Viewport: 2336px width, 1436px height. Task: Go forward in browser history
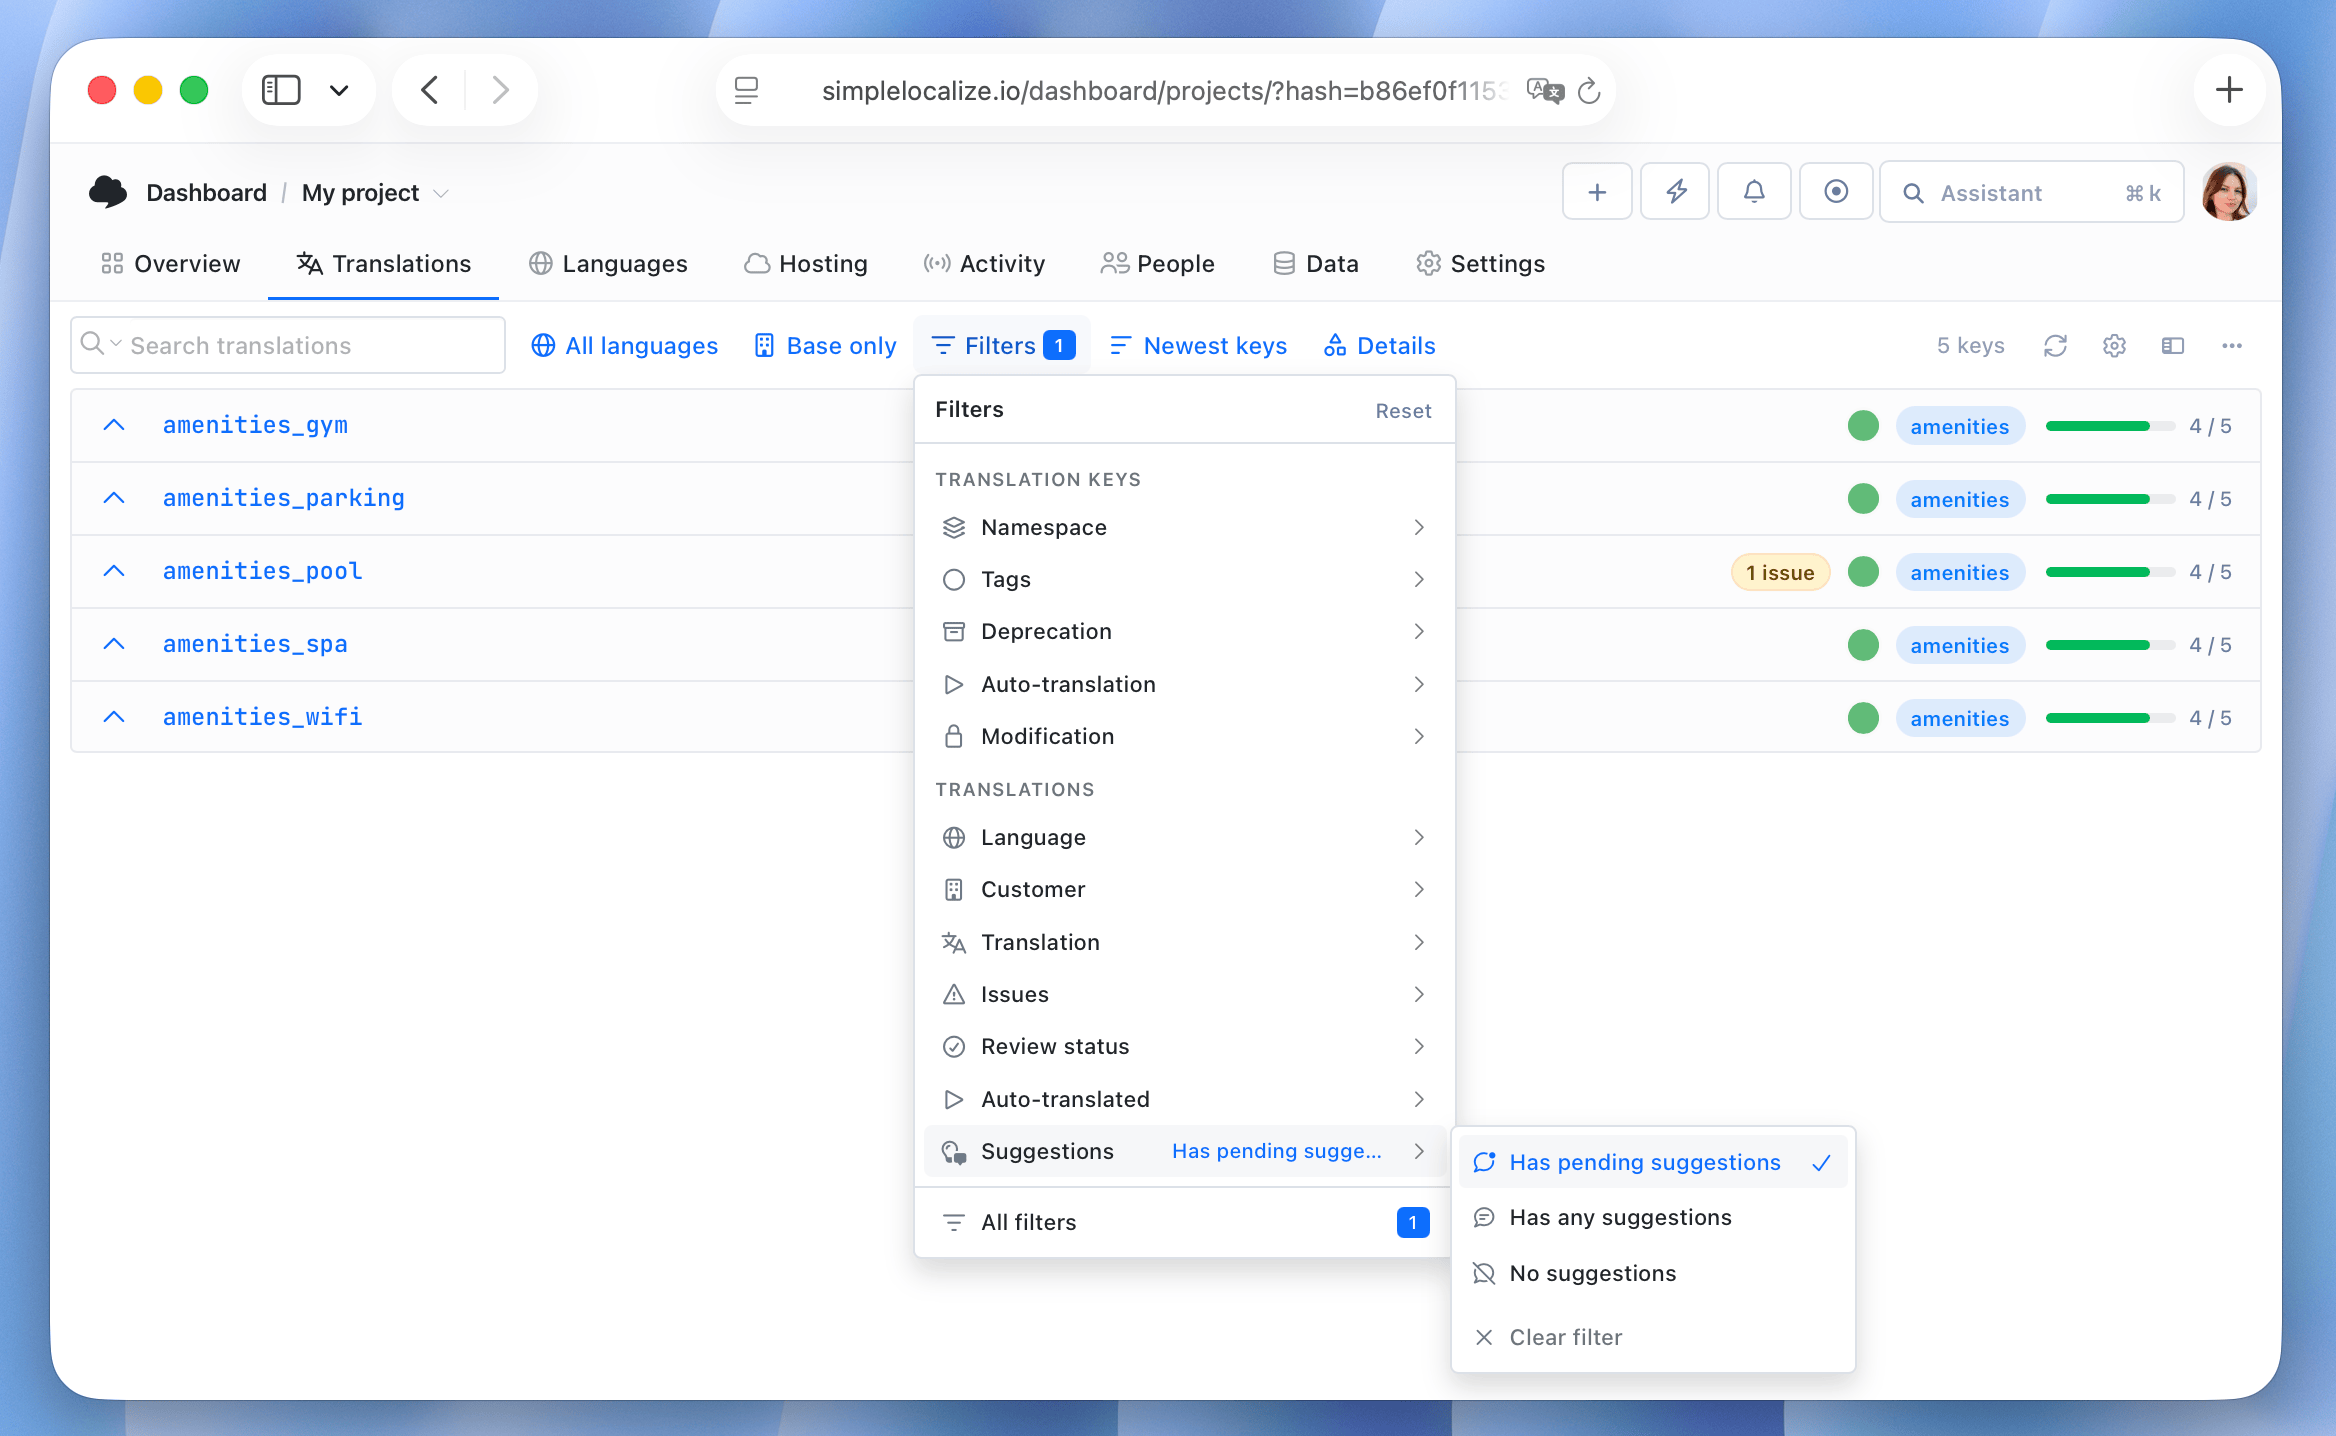tap(501, 90)
